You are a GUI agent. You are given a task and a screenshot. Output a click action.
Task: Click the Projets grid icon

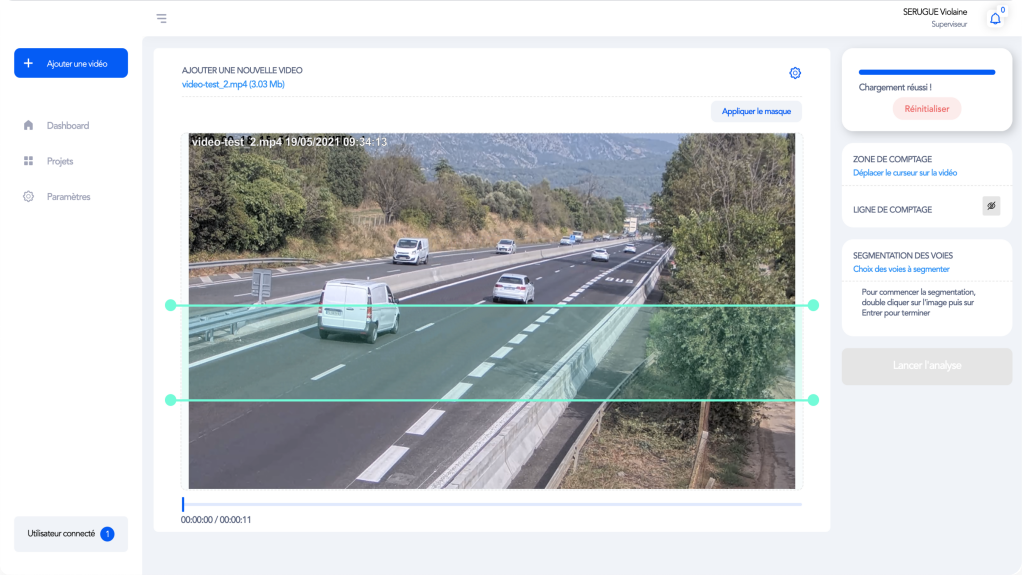point(28,161)
